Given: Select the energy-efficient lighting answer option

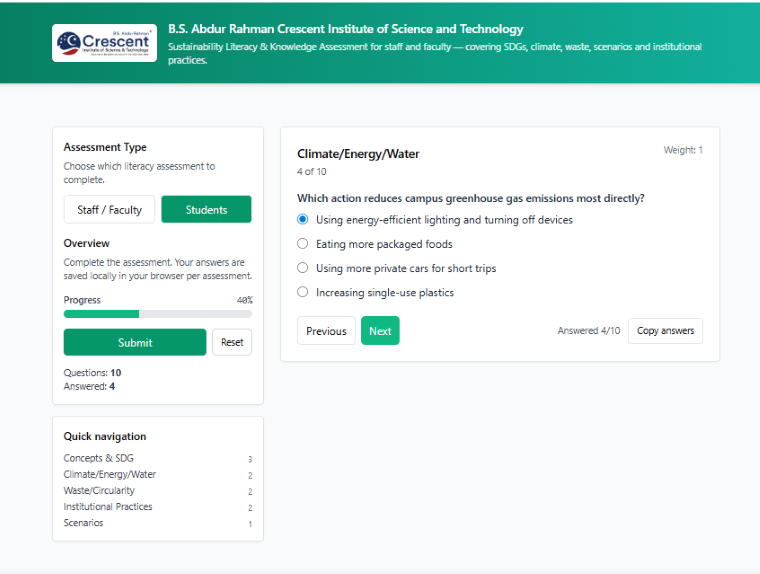Looking at the screenshot, I should [303, 220].
